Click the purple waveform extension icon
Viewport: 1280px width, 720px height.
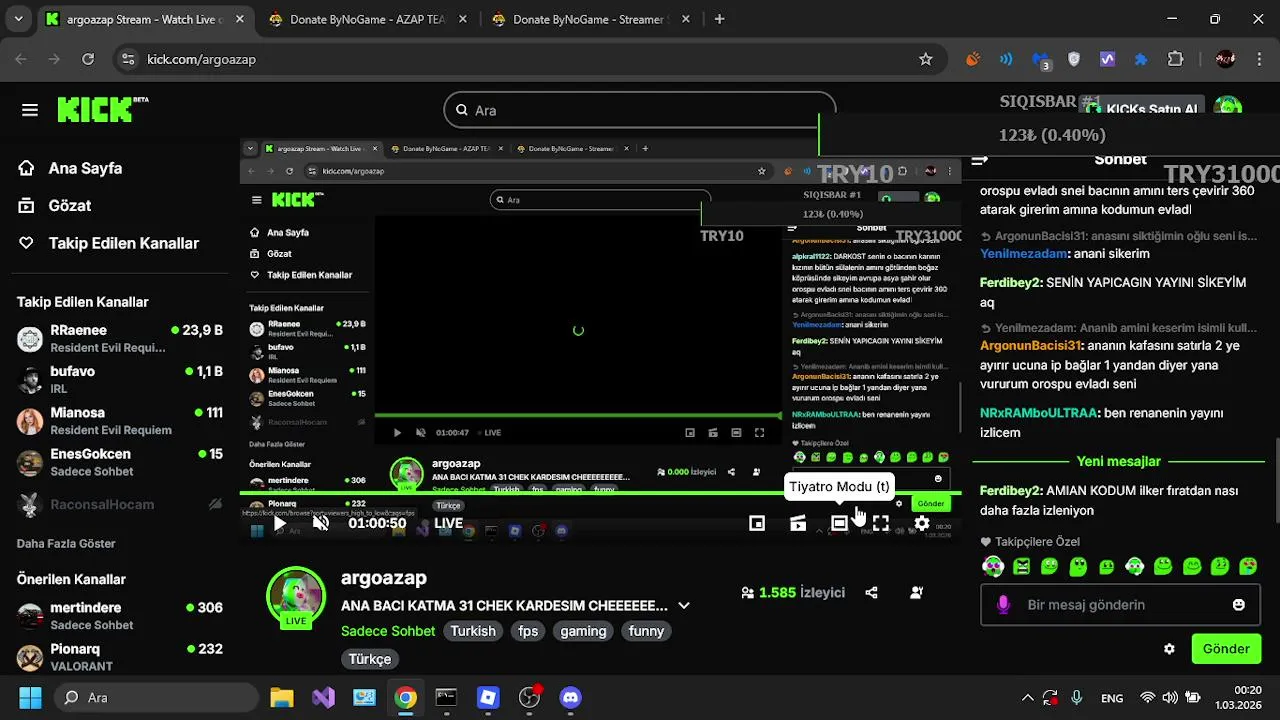click(x=1107, y=59)
